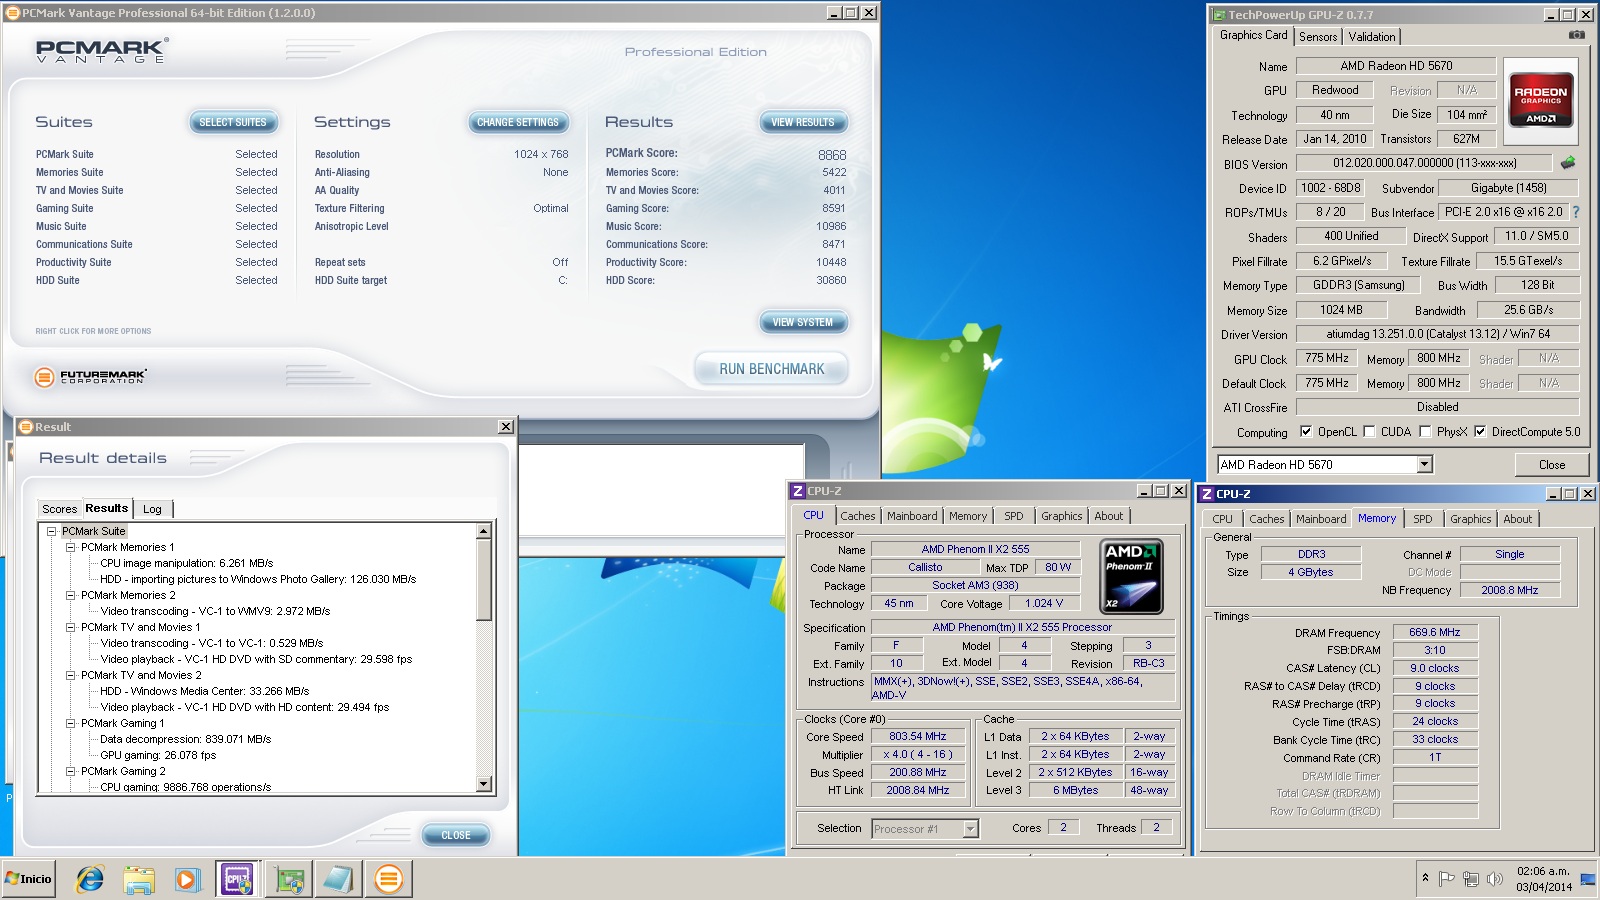Select the 'GPU gaming: 26.078 fps' row
The width and height of the screenshot is (1600, 900).
tap(158, 755)
